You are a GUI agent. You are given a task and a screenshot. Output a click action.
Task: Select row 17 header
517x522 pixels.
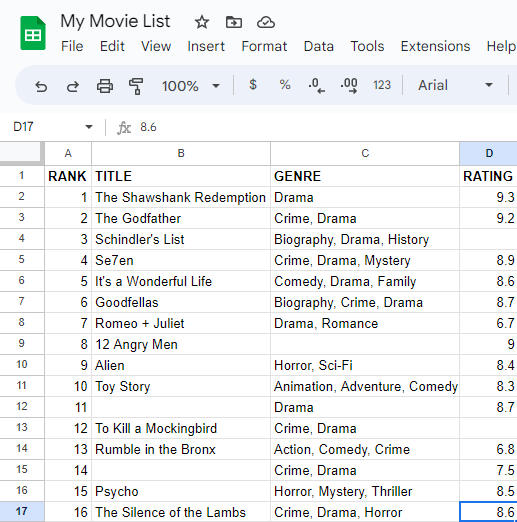[x=22, y=512]
